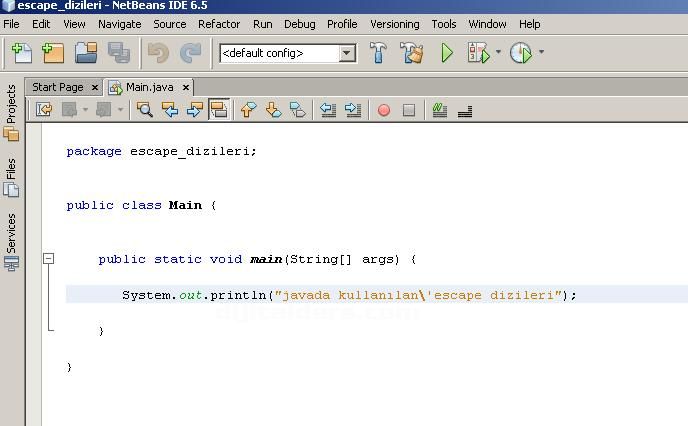
Task: Click Clean and Build Main Project icon
Action: (410, 53)
